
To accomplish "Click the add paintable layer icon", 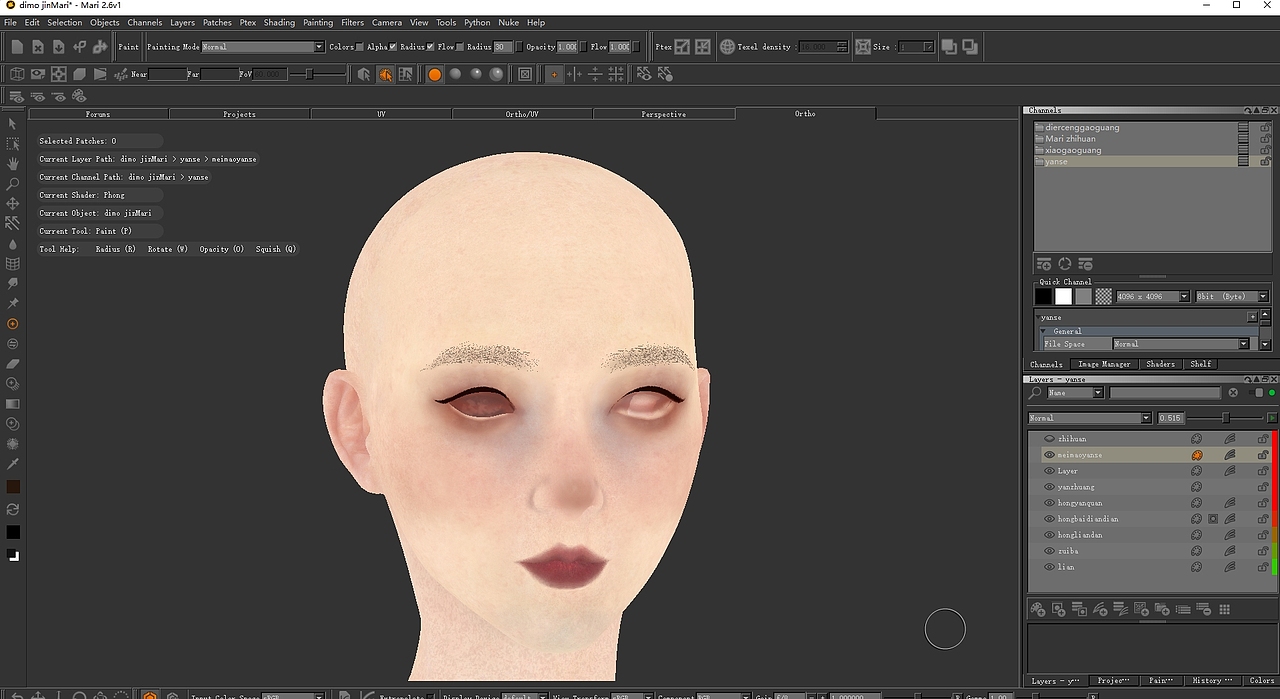I will point(1038,609).
